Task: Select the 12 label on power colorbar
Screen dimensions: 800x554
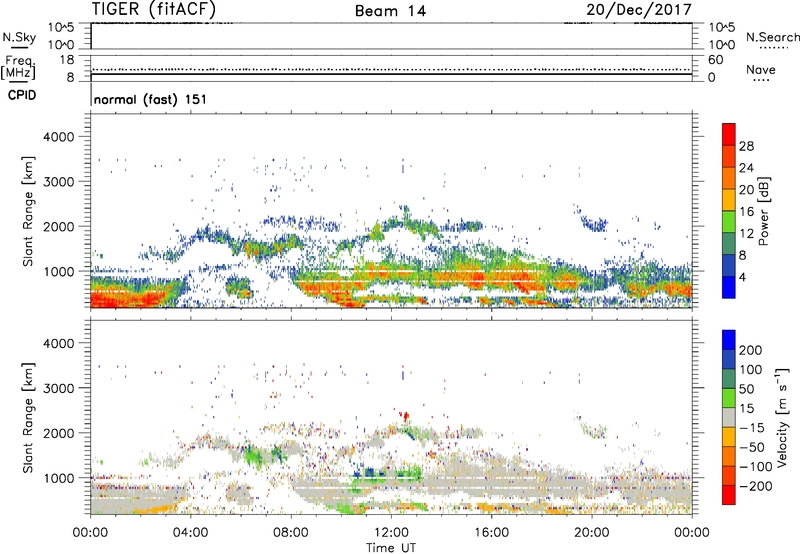Action: coord(746,234)
